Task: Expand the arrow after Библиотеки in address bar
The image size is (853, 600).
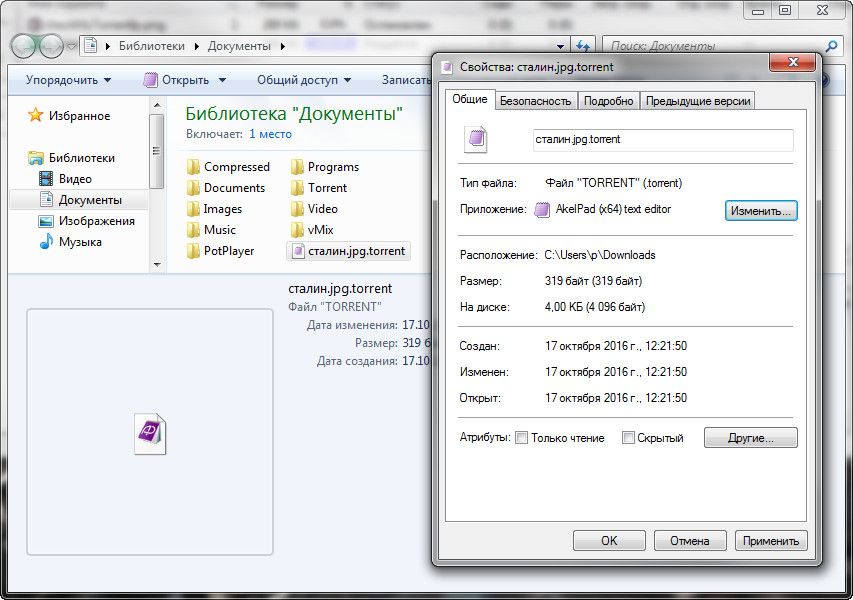Action: [x=196, y=46]
